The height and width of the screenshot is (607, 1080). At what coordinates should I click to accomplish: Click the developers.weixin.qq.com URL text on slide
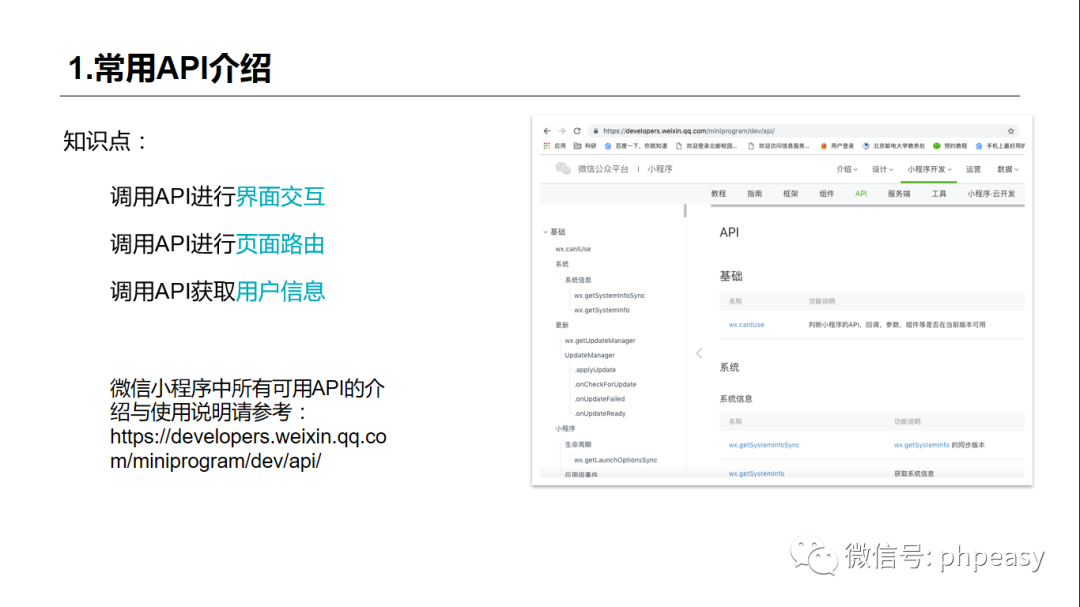(248, 449)
